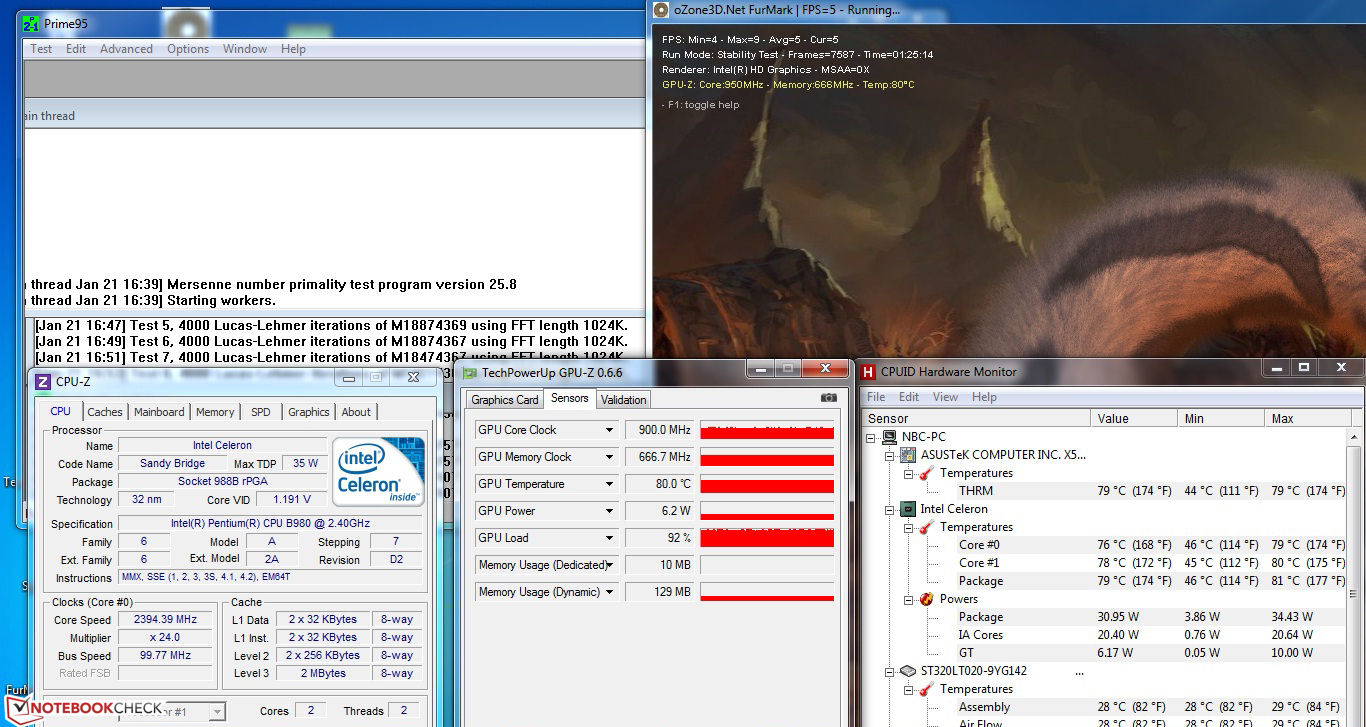Click the Sensor column header

(x=977, y=418)
